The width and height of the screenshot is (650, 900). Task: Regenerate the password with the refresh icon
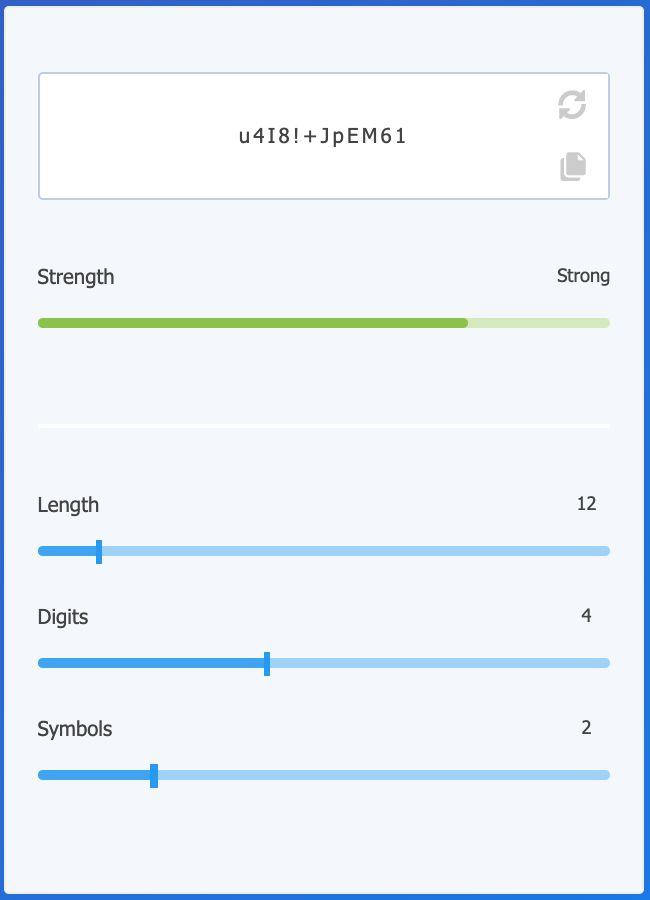point(572,105)
